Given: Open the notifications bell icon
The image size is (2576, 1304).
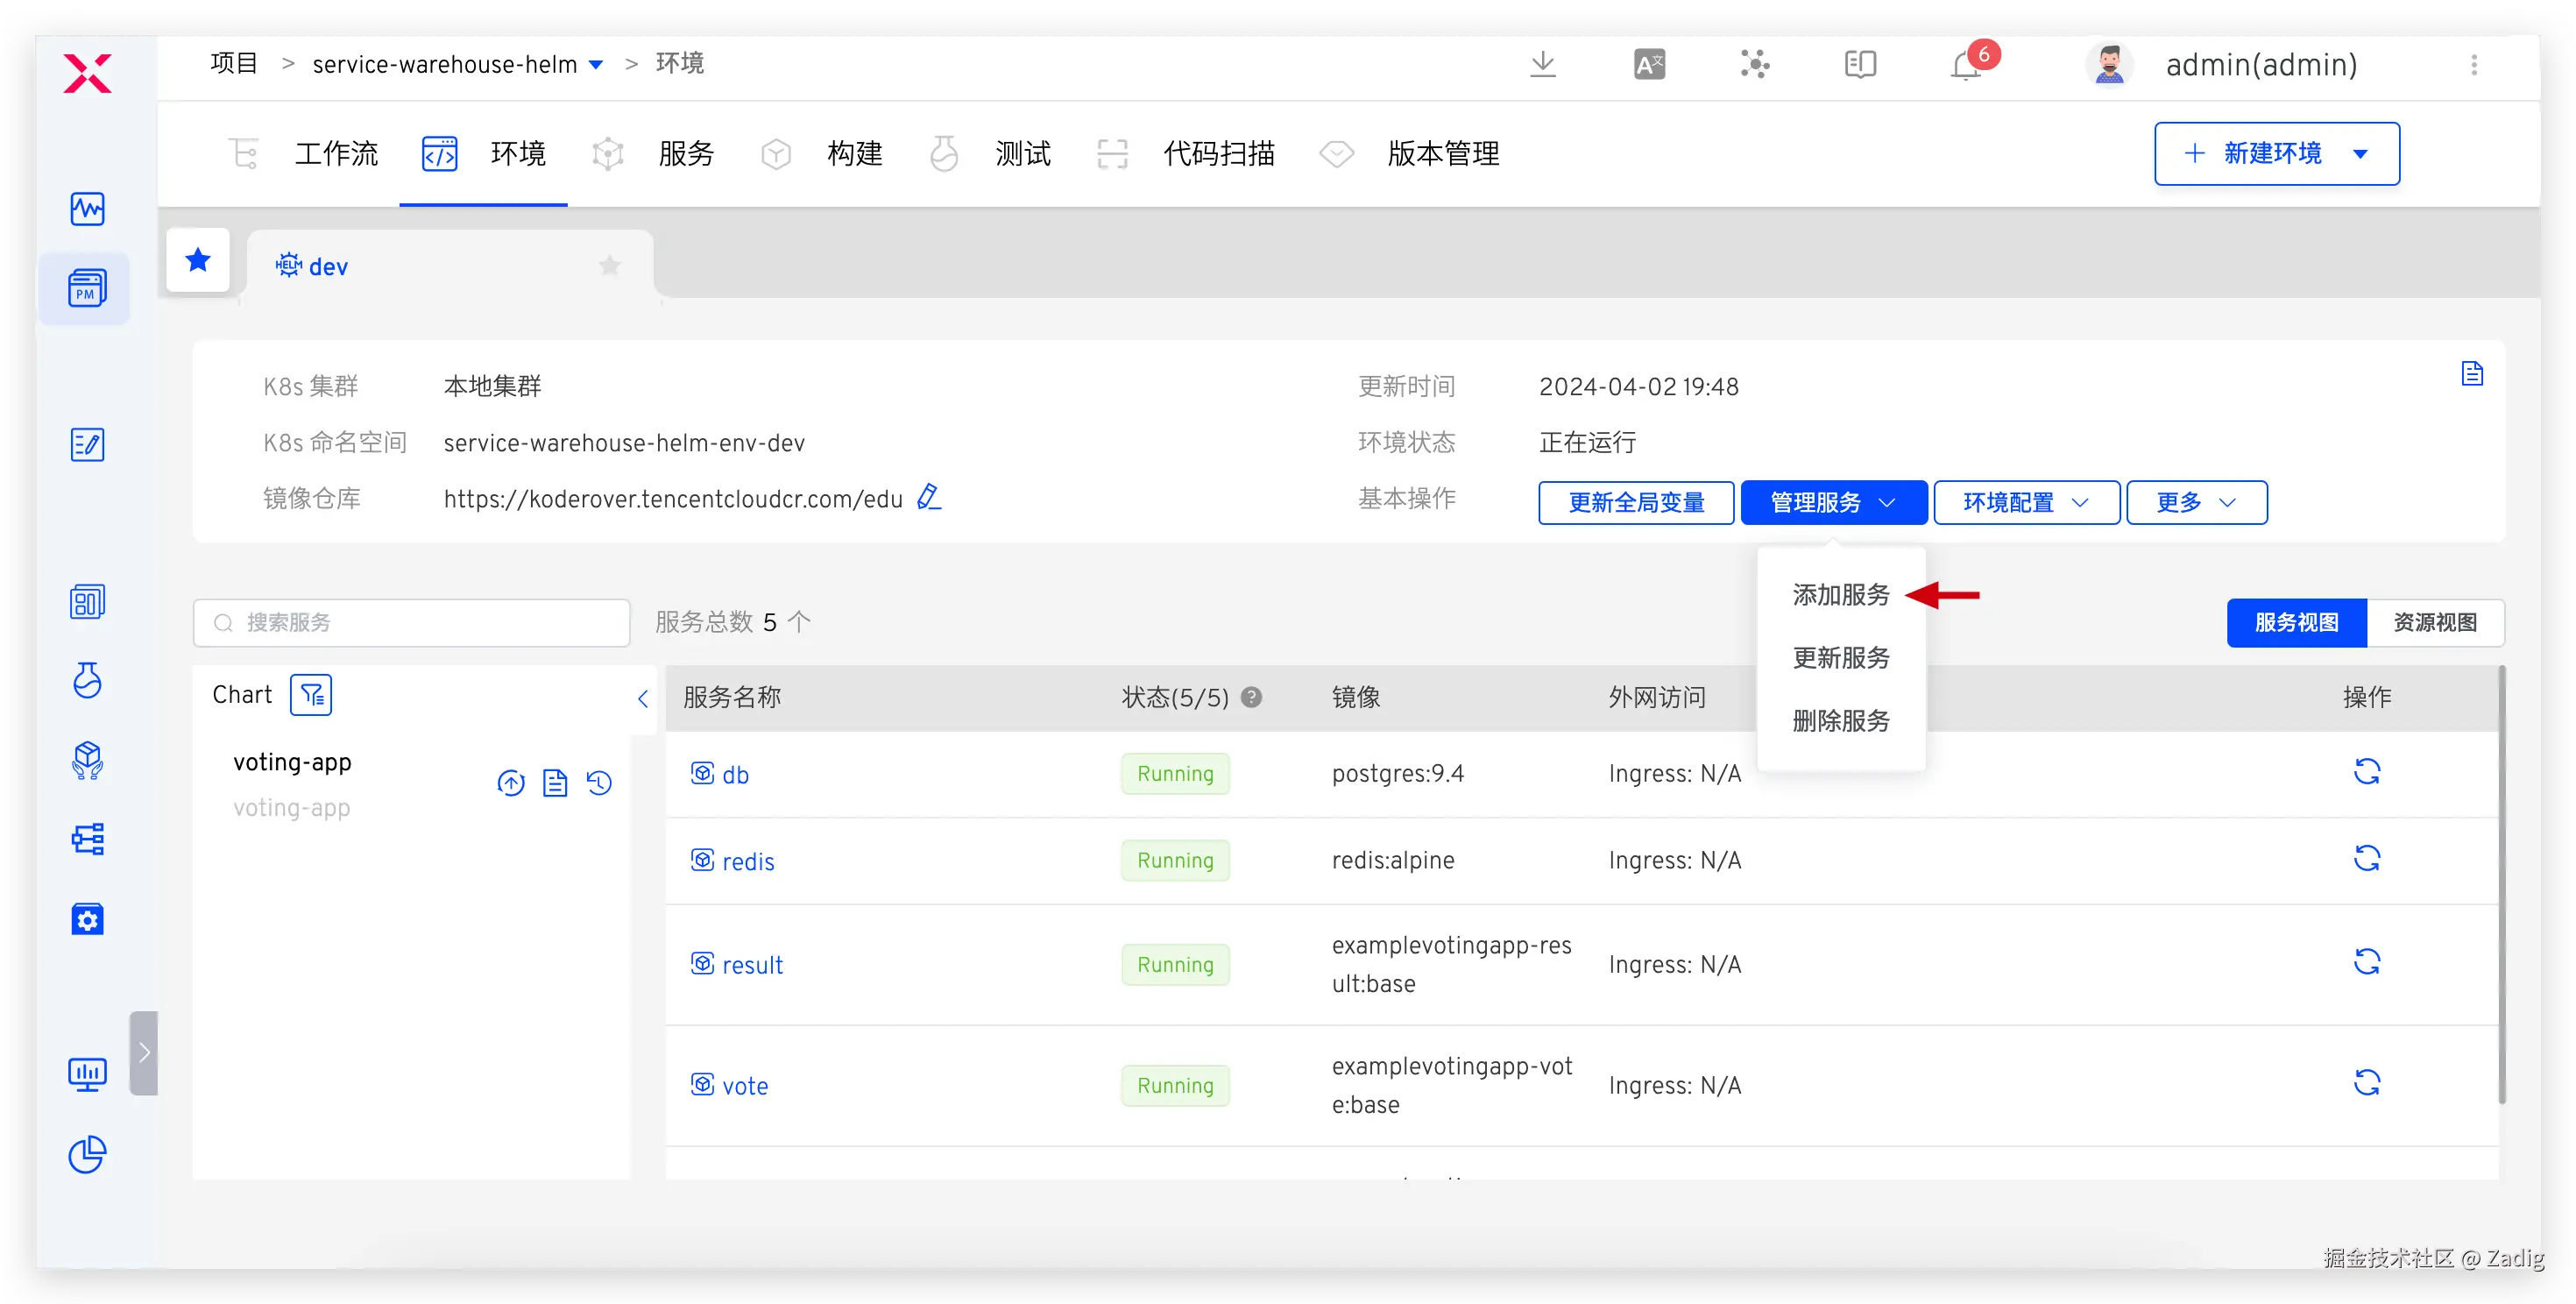Looking at the screenshot, I should (x=1964, y=67).
